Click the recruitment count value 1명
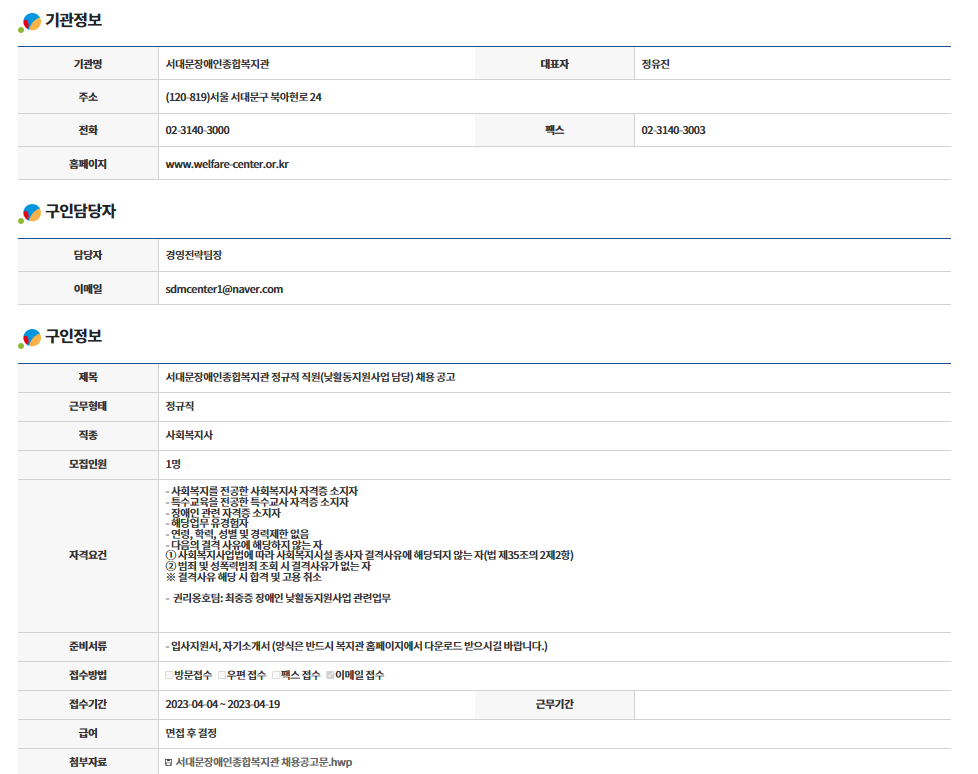The height and width of the screenshot is (774, 978). 173,464
